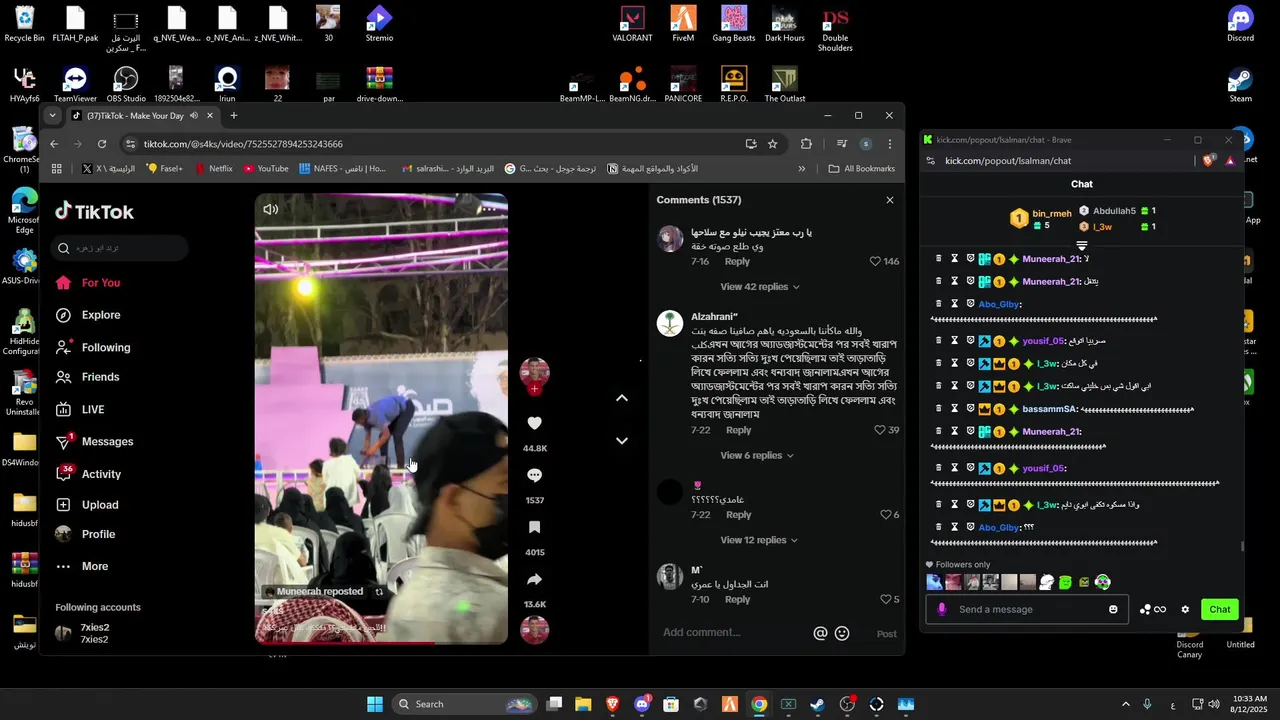Click the TikTok search field
The width and height of the screenshot is (1280, 720).
121,248
